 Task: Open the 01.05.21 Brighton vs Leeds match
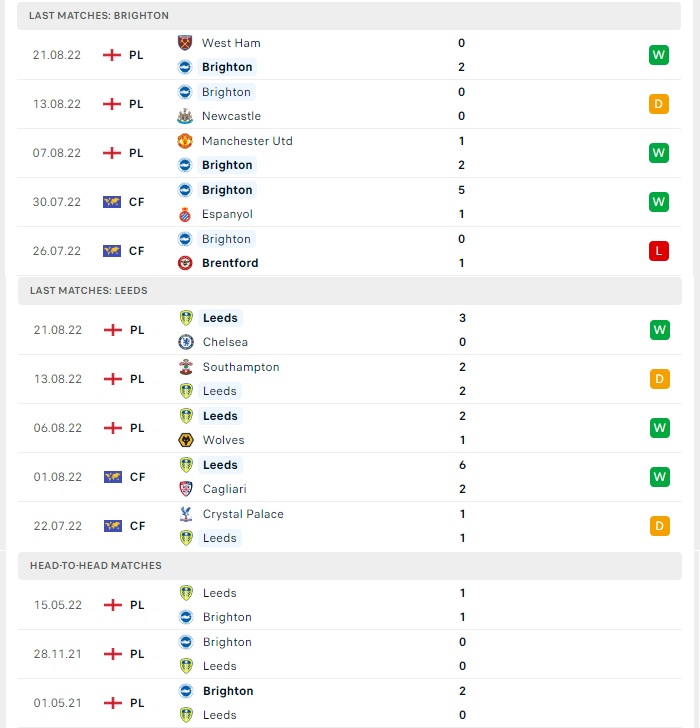click(350, 703)
